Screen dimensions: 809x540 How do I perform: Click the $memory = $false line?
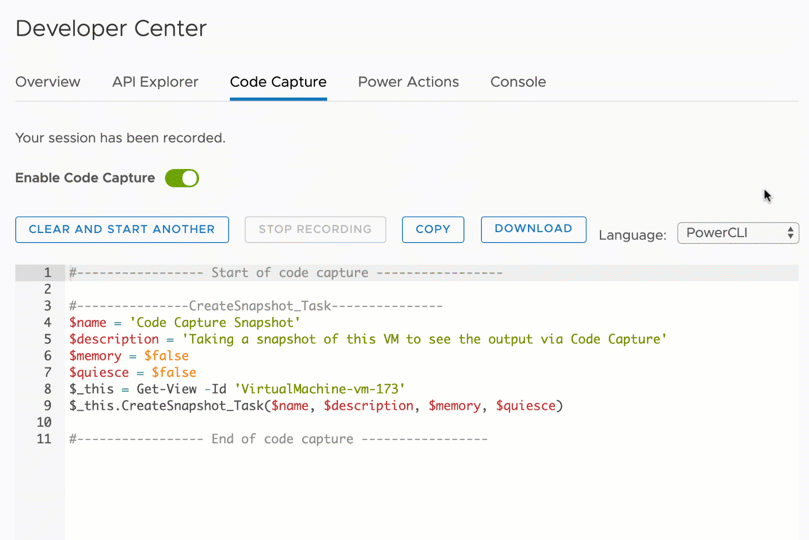(129, 356)
